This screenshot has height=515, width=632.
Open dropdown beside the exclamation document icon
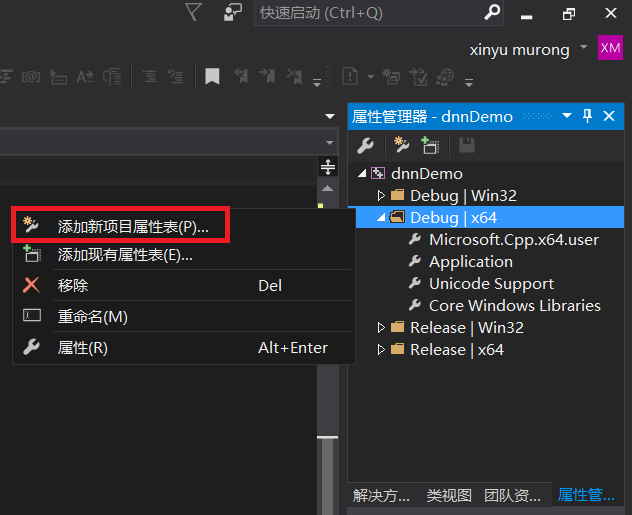(370, 76)
